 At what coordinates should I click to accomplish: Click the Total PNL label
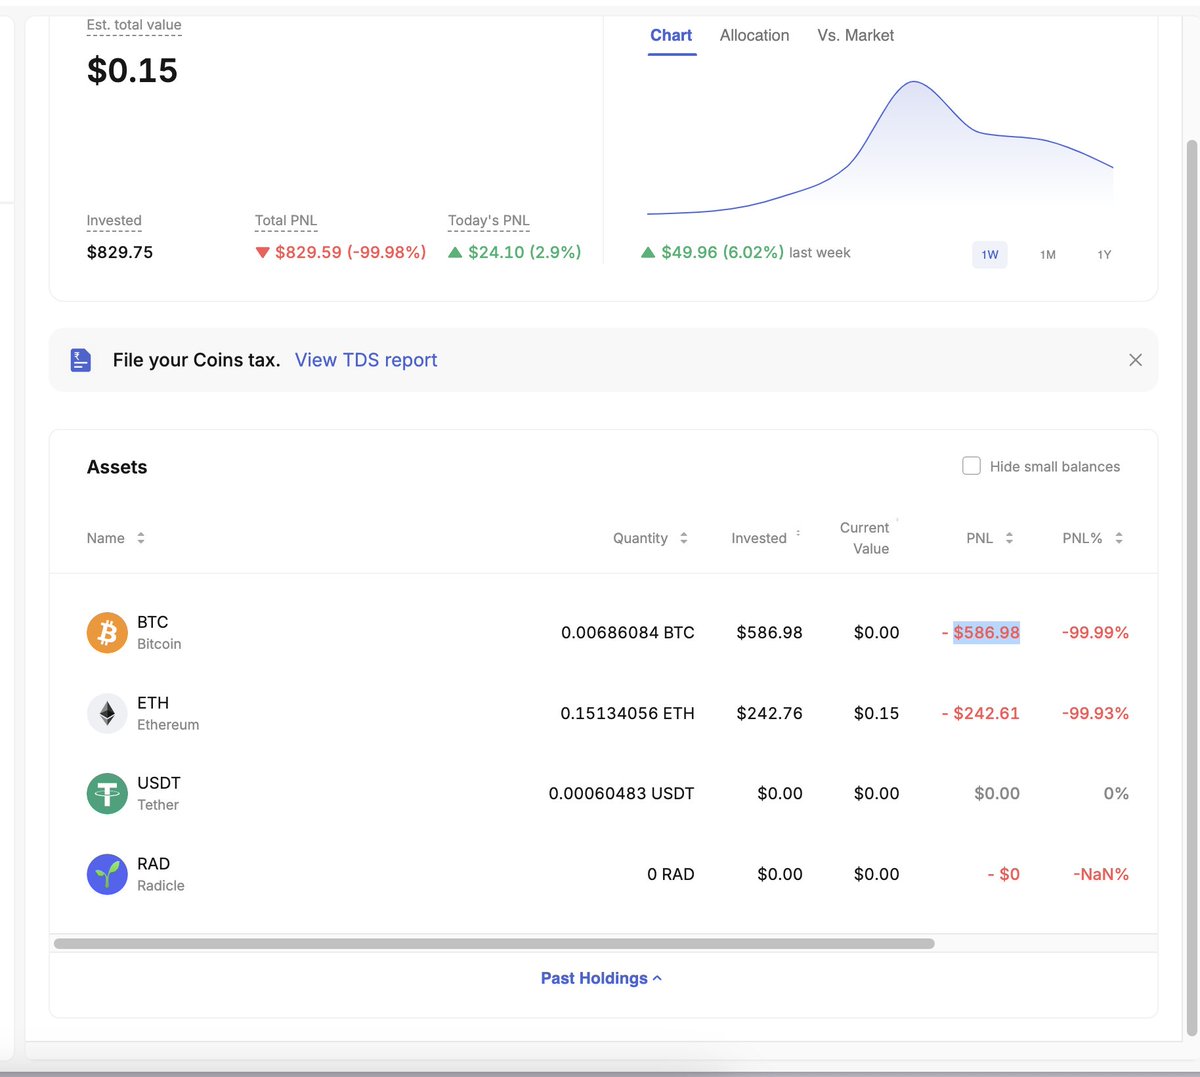[x=286, y=220]
